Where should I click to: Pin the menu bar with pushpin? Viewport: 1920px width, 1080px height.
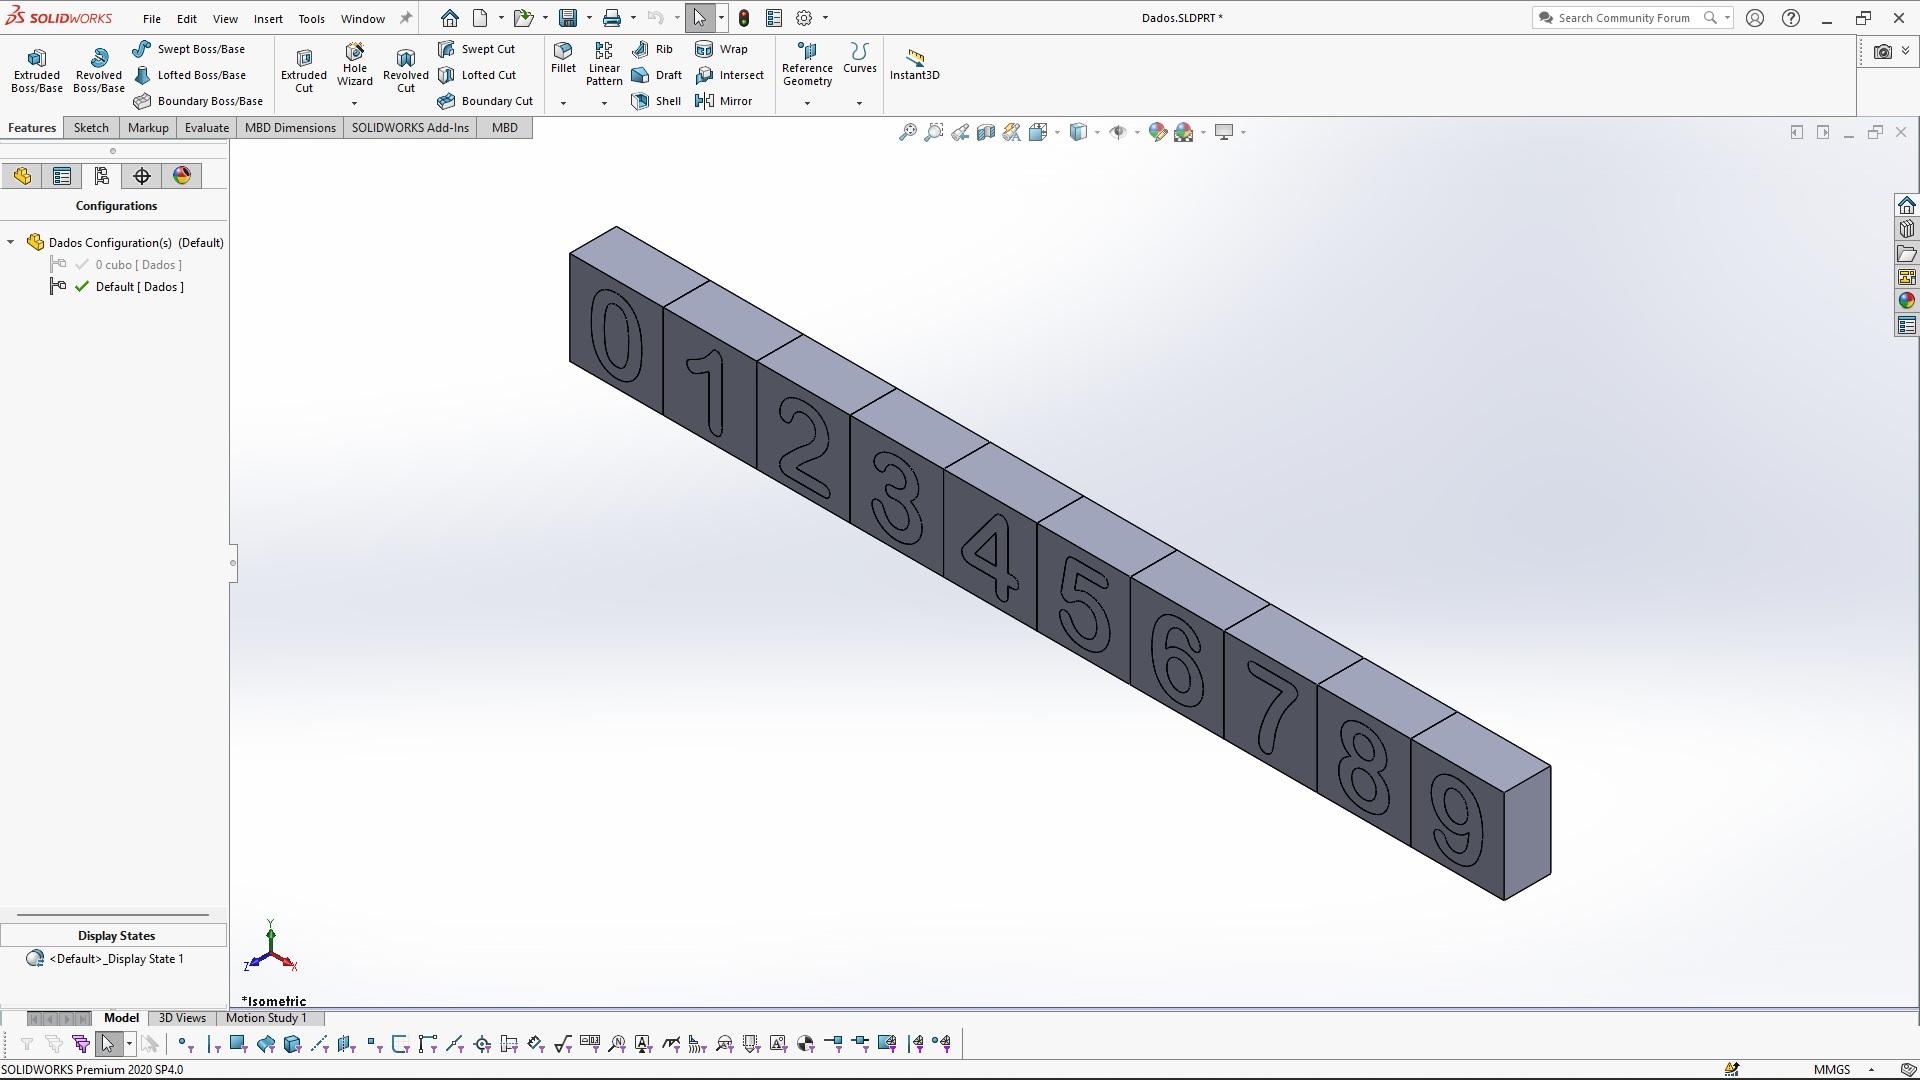(x=405, y=18)
